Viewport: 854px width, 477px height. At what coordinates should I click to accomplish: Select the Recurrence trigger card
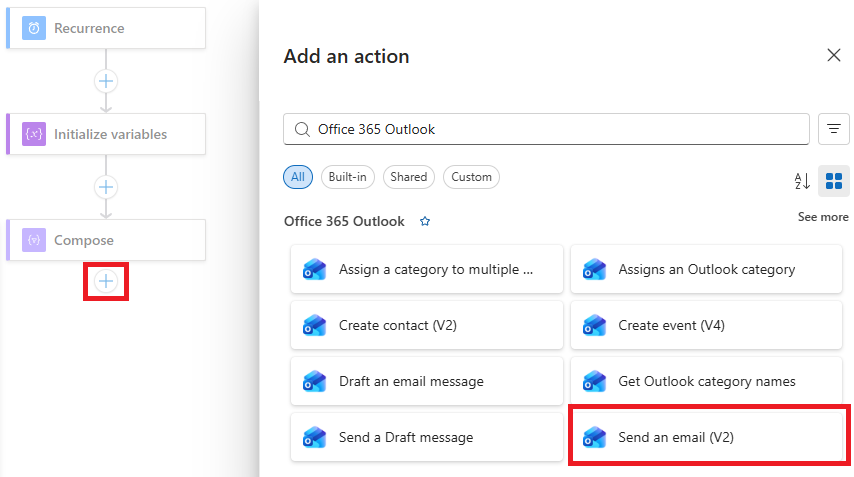pyautogui.click(x=106, y=28)
